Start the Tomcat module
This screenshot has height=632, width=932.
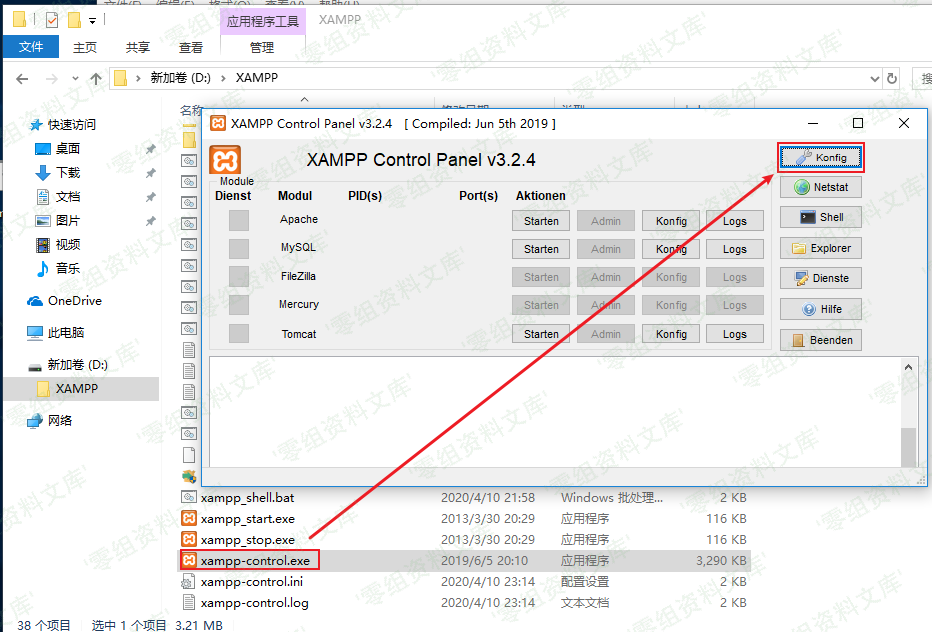[541, 334]
